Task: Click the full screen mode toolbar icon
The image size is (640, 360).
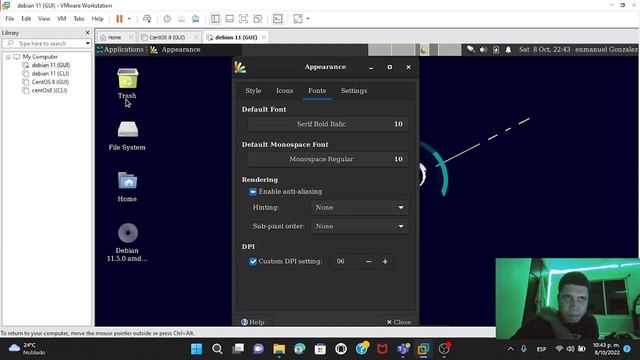Action: click(243, 19)
